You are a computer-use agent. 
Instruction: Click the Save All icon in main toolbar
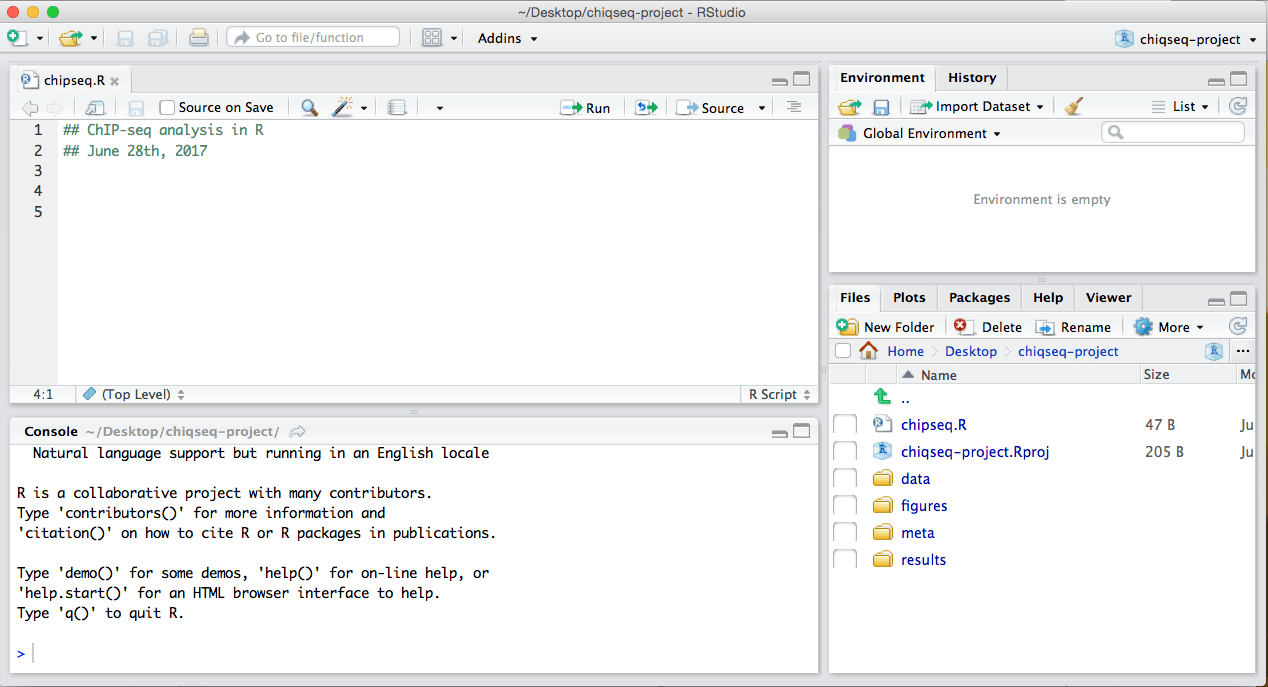point(157,38)
